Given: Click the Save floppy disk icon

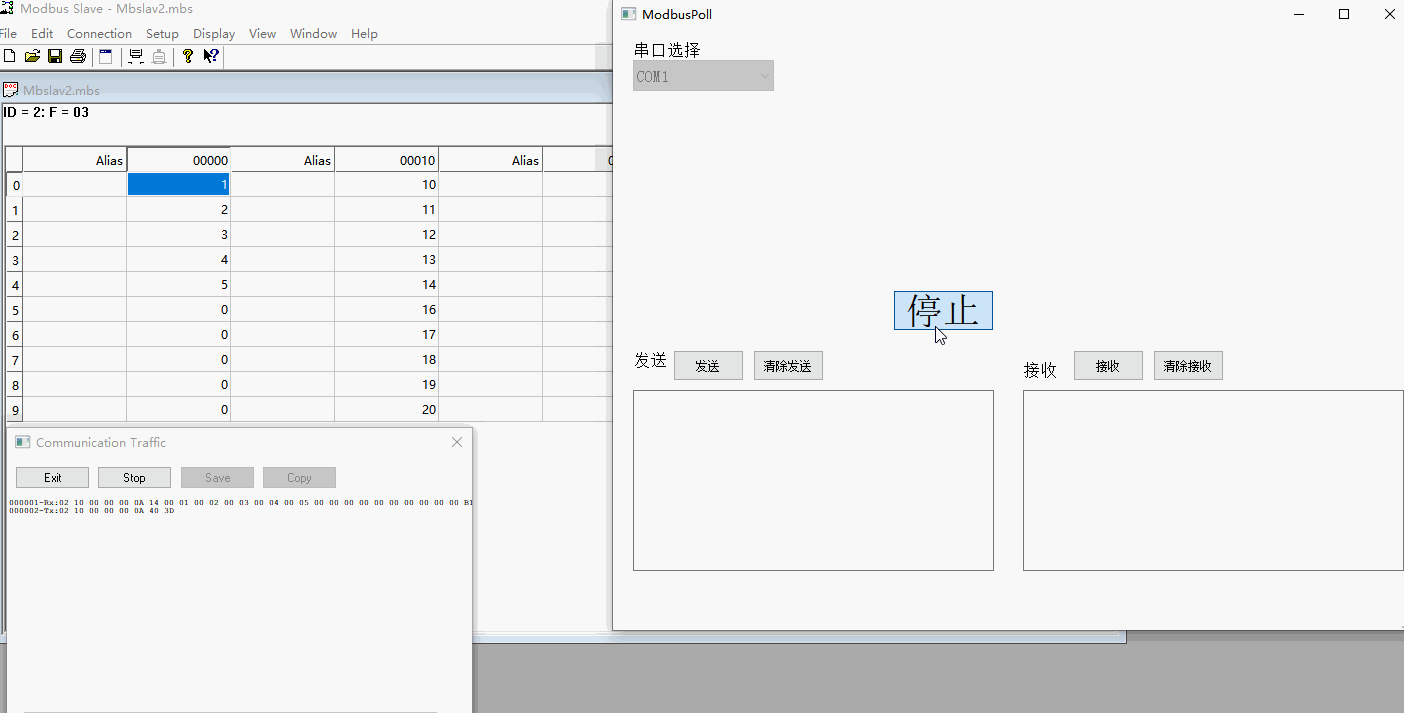Looking at the screenshot, I should pos(55,57).
